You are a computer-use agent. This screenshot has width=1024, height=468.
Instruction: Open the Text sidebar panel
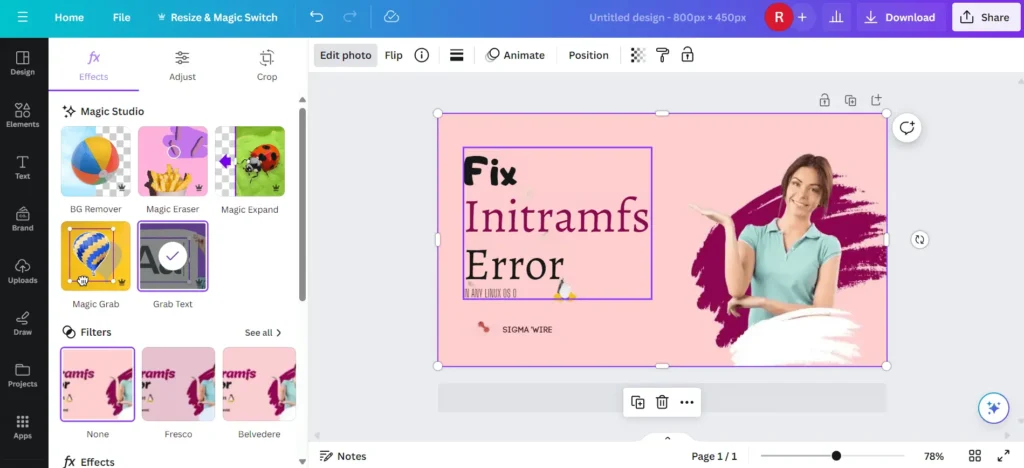(x=23, y=167)
